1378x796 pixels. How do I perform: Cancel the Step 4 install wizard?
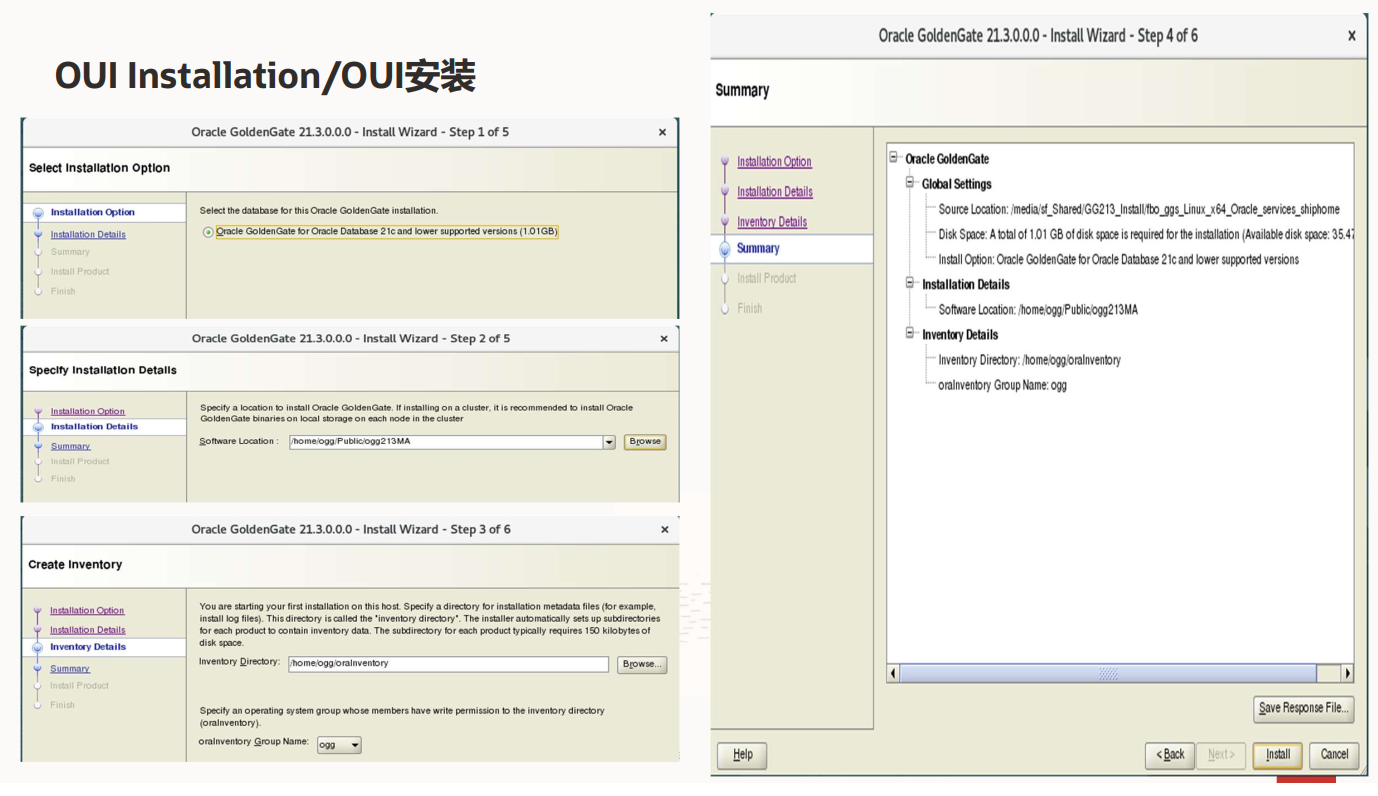[x=1334, y=755]
